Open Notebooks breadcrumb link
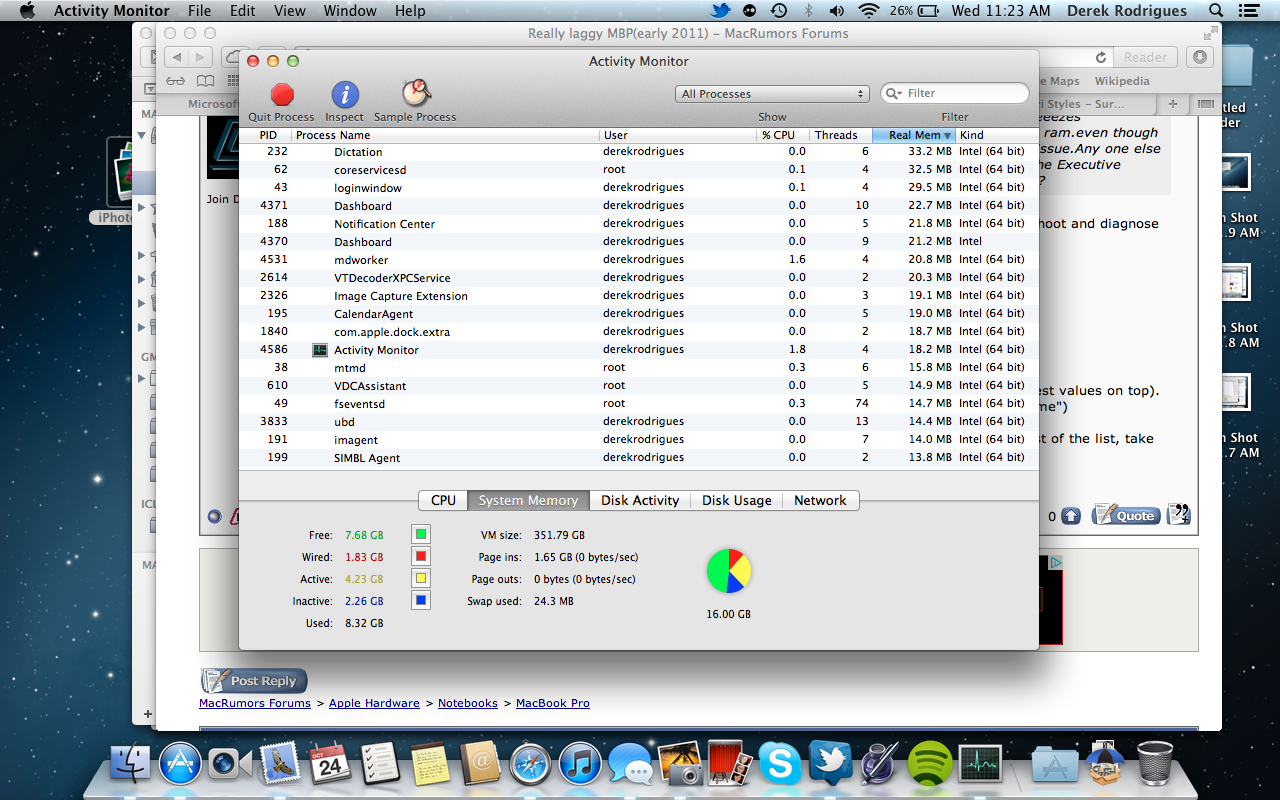Image resolution: width=1280 pixels, height=800 pixels. [x=467, y=703]
